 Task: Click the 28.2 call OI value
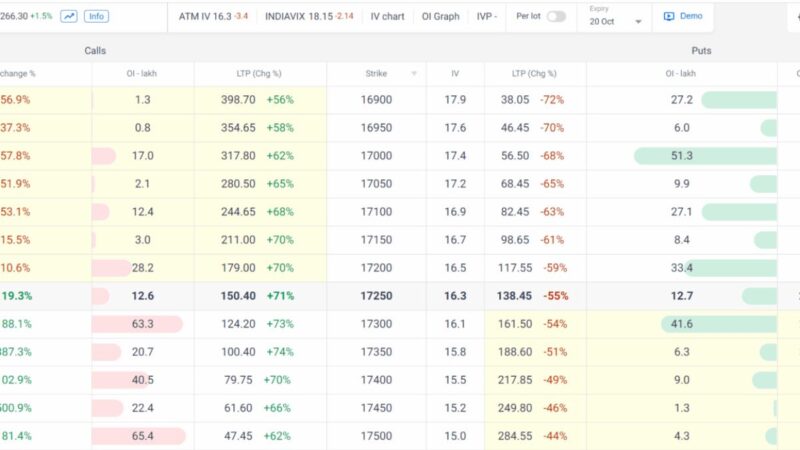click(x=143, y=268)
